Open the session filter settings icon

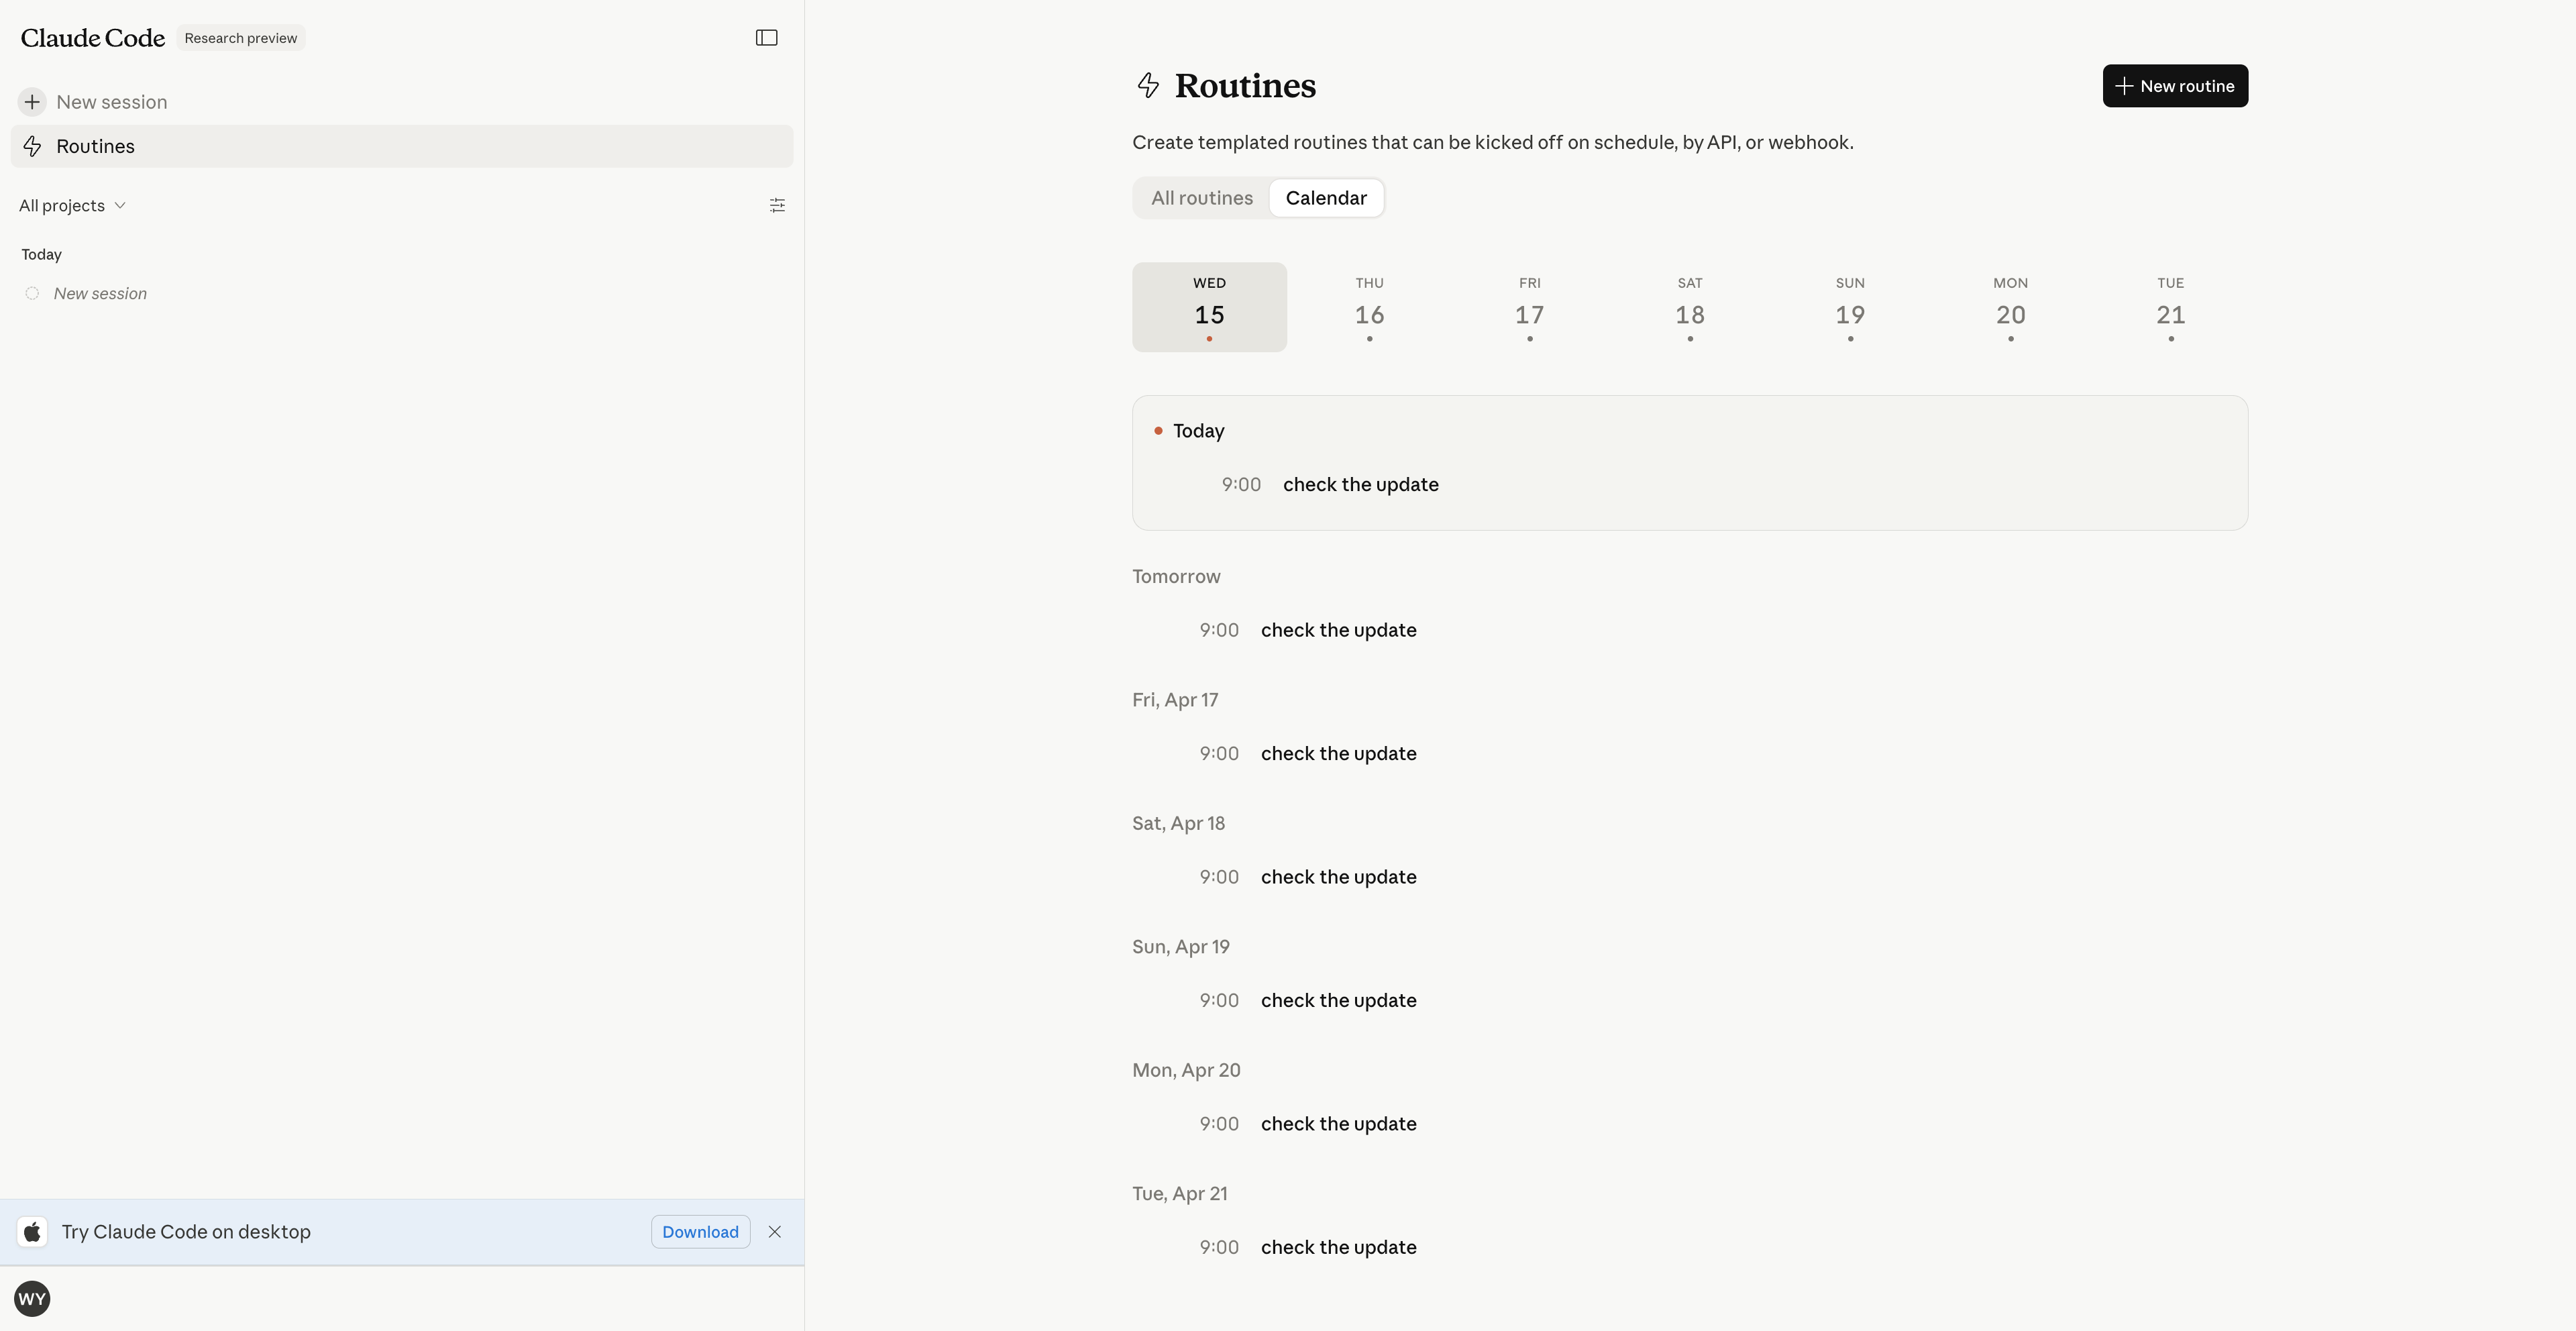(777, 205)
